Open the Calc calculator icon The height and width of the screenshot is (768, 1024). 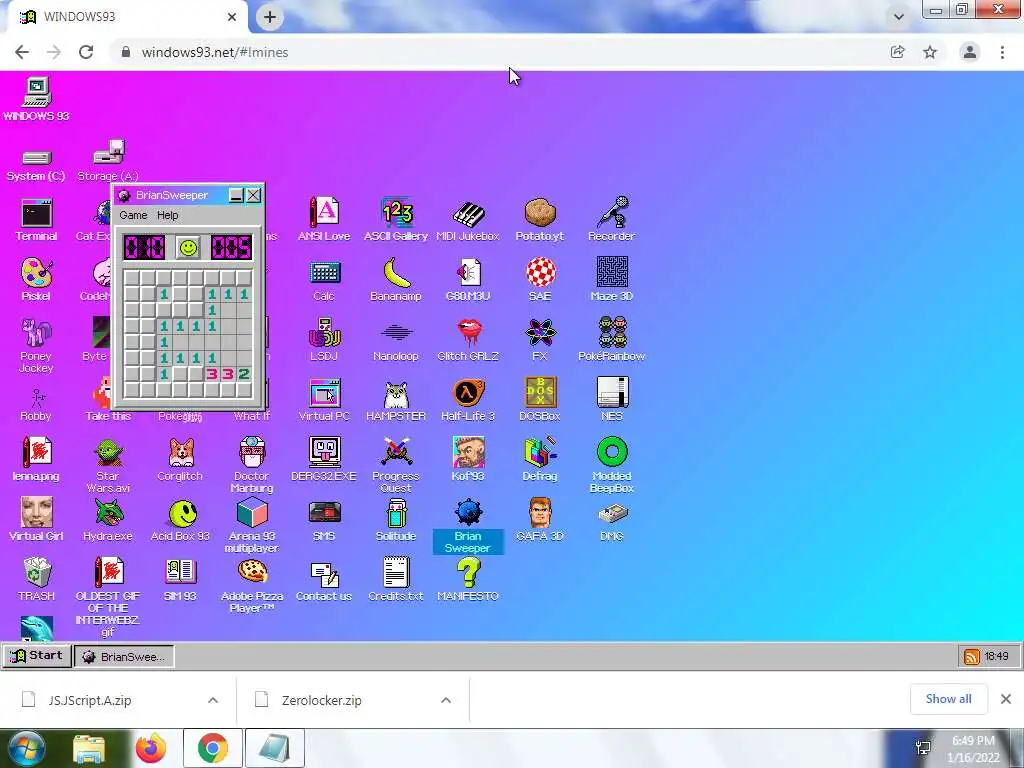325,272
